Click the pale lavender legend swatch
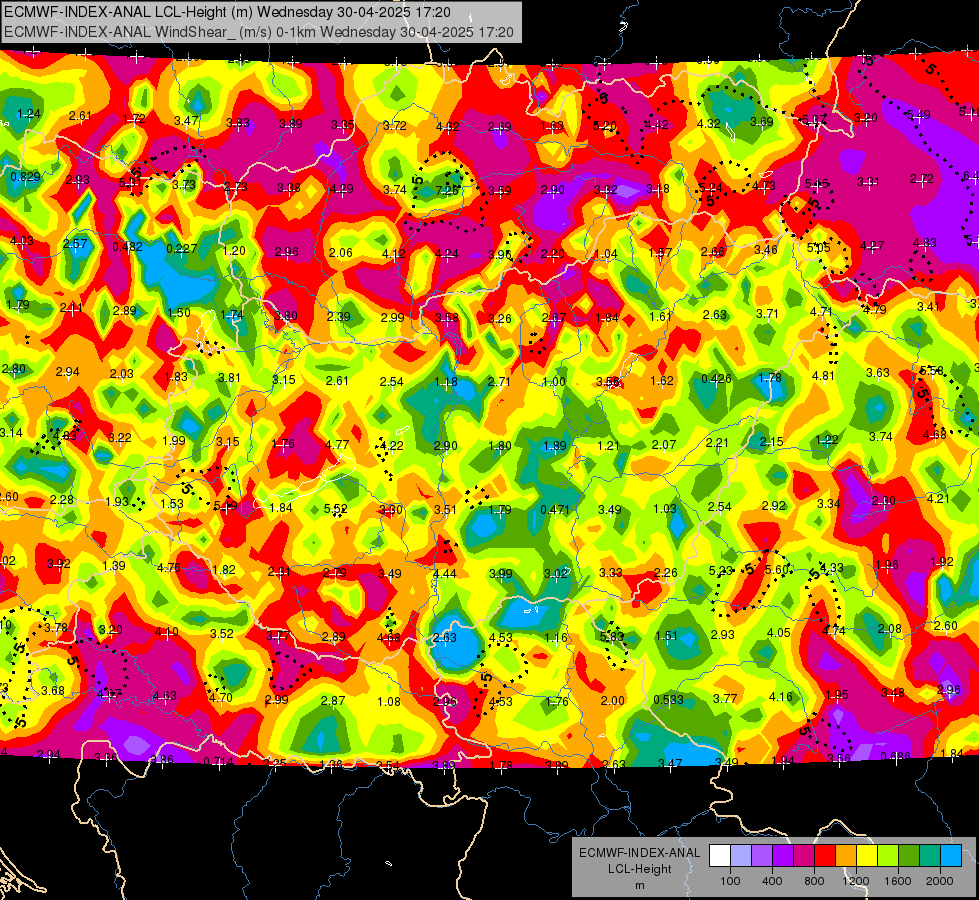Screen dimensions: 979x900 (741, 856)
